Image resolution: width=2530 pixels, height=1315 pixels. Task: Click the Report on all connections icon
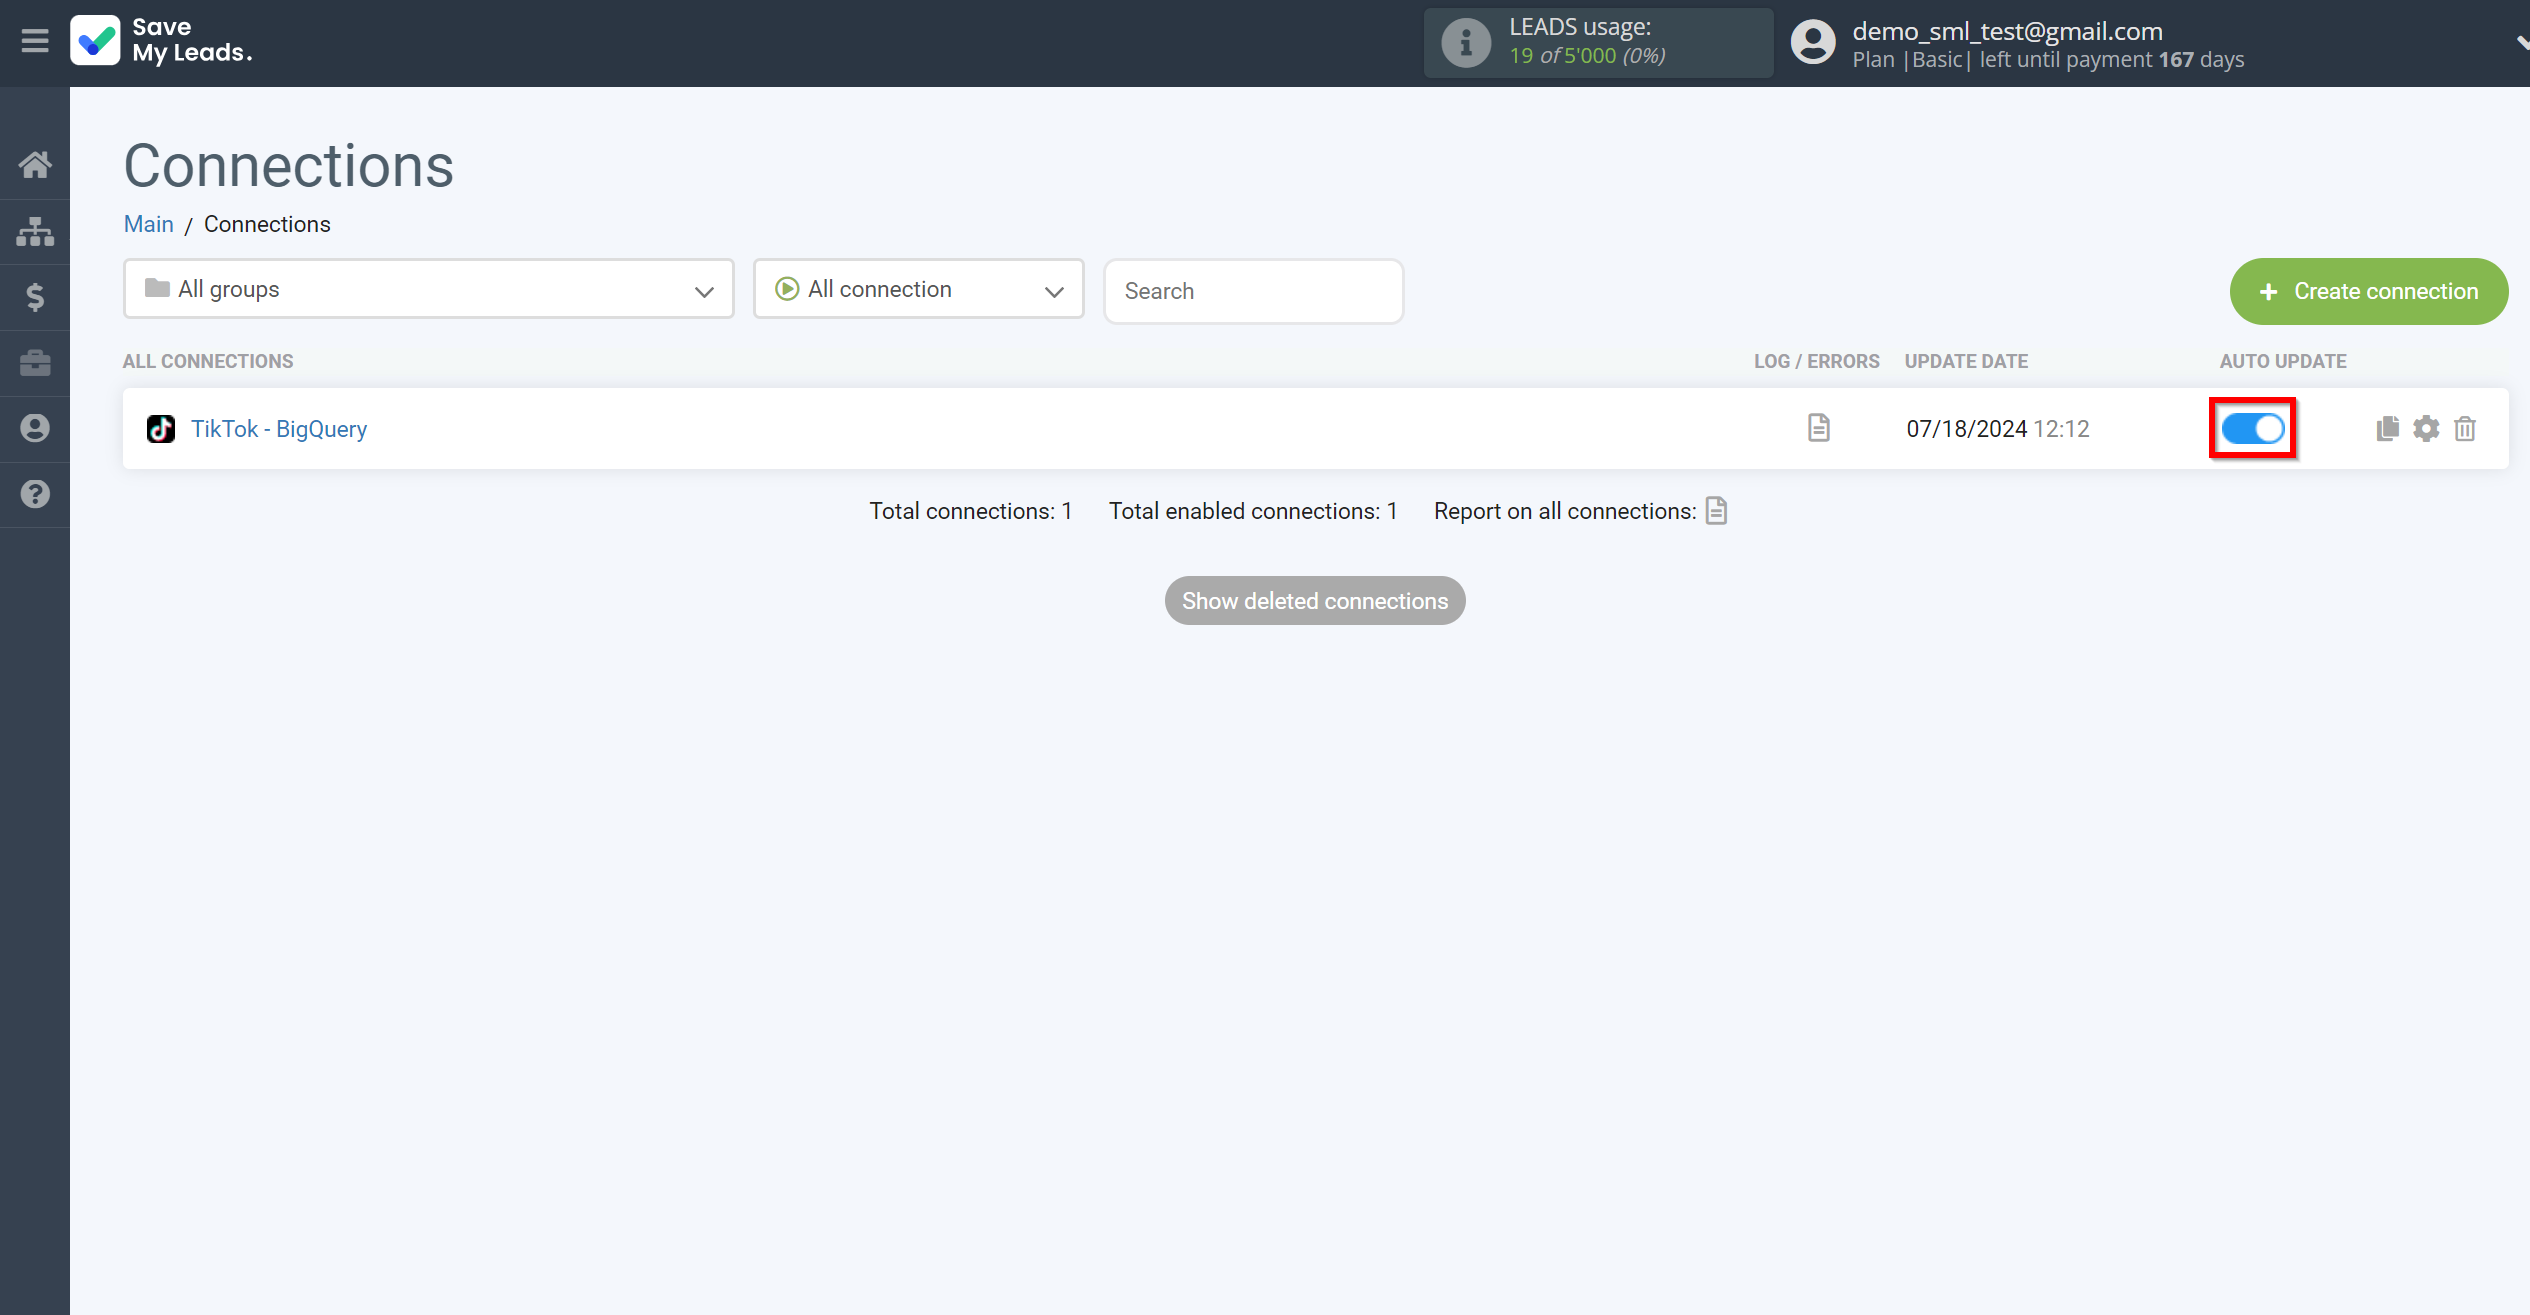(x=1715, y=510)
